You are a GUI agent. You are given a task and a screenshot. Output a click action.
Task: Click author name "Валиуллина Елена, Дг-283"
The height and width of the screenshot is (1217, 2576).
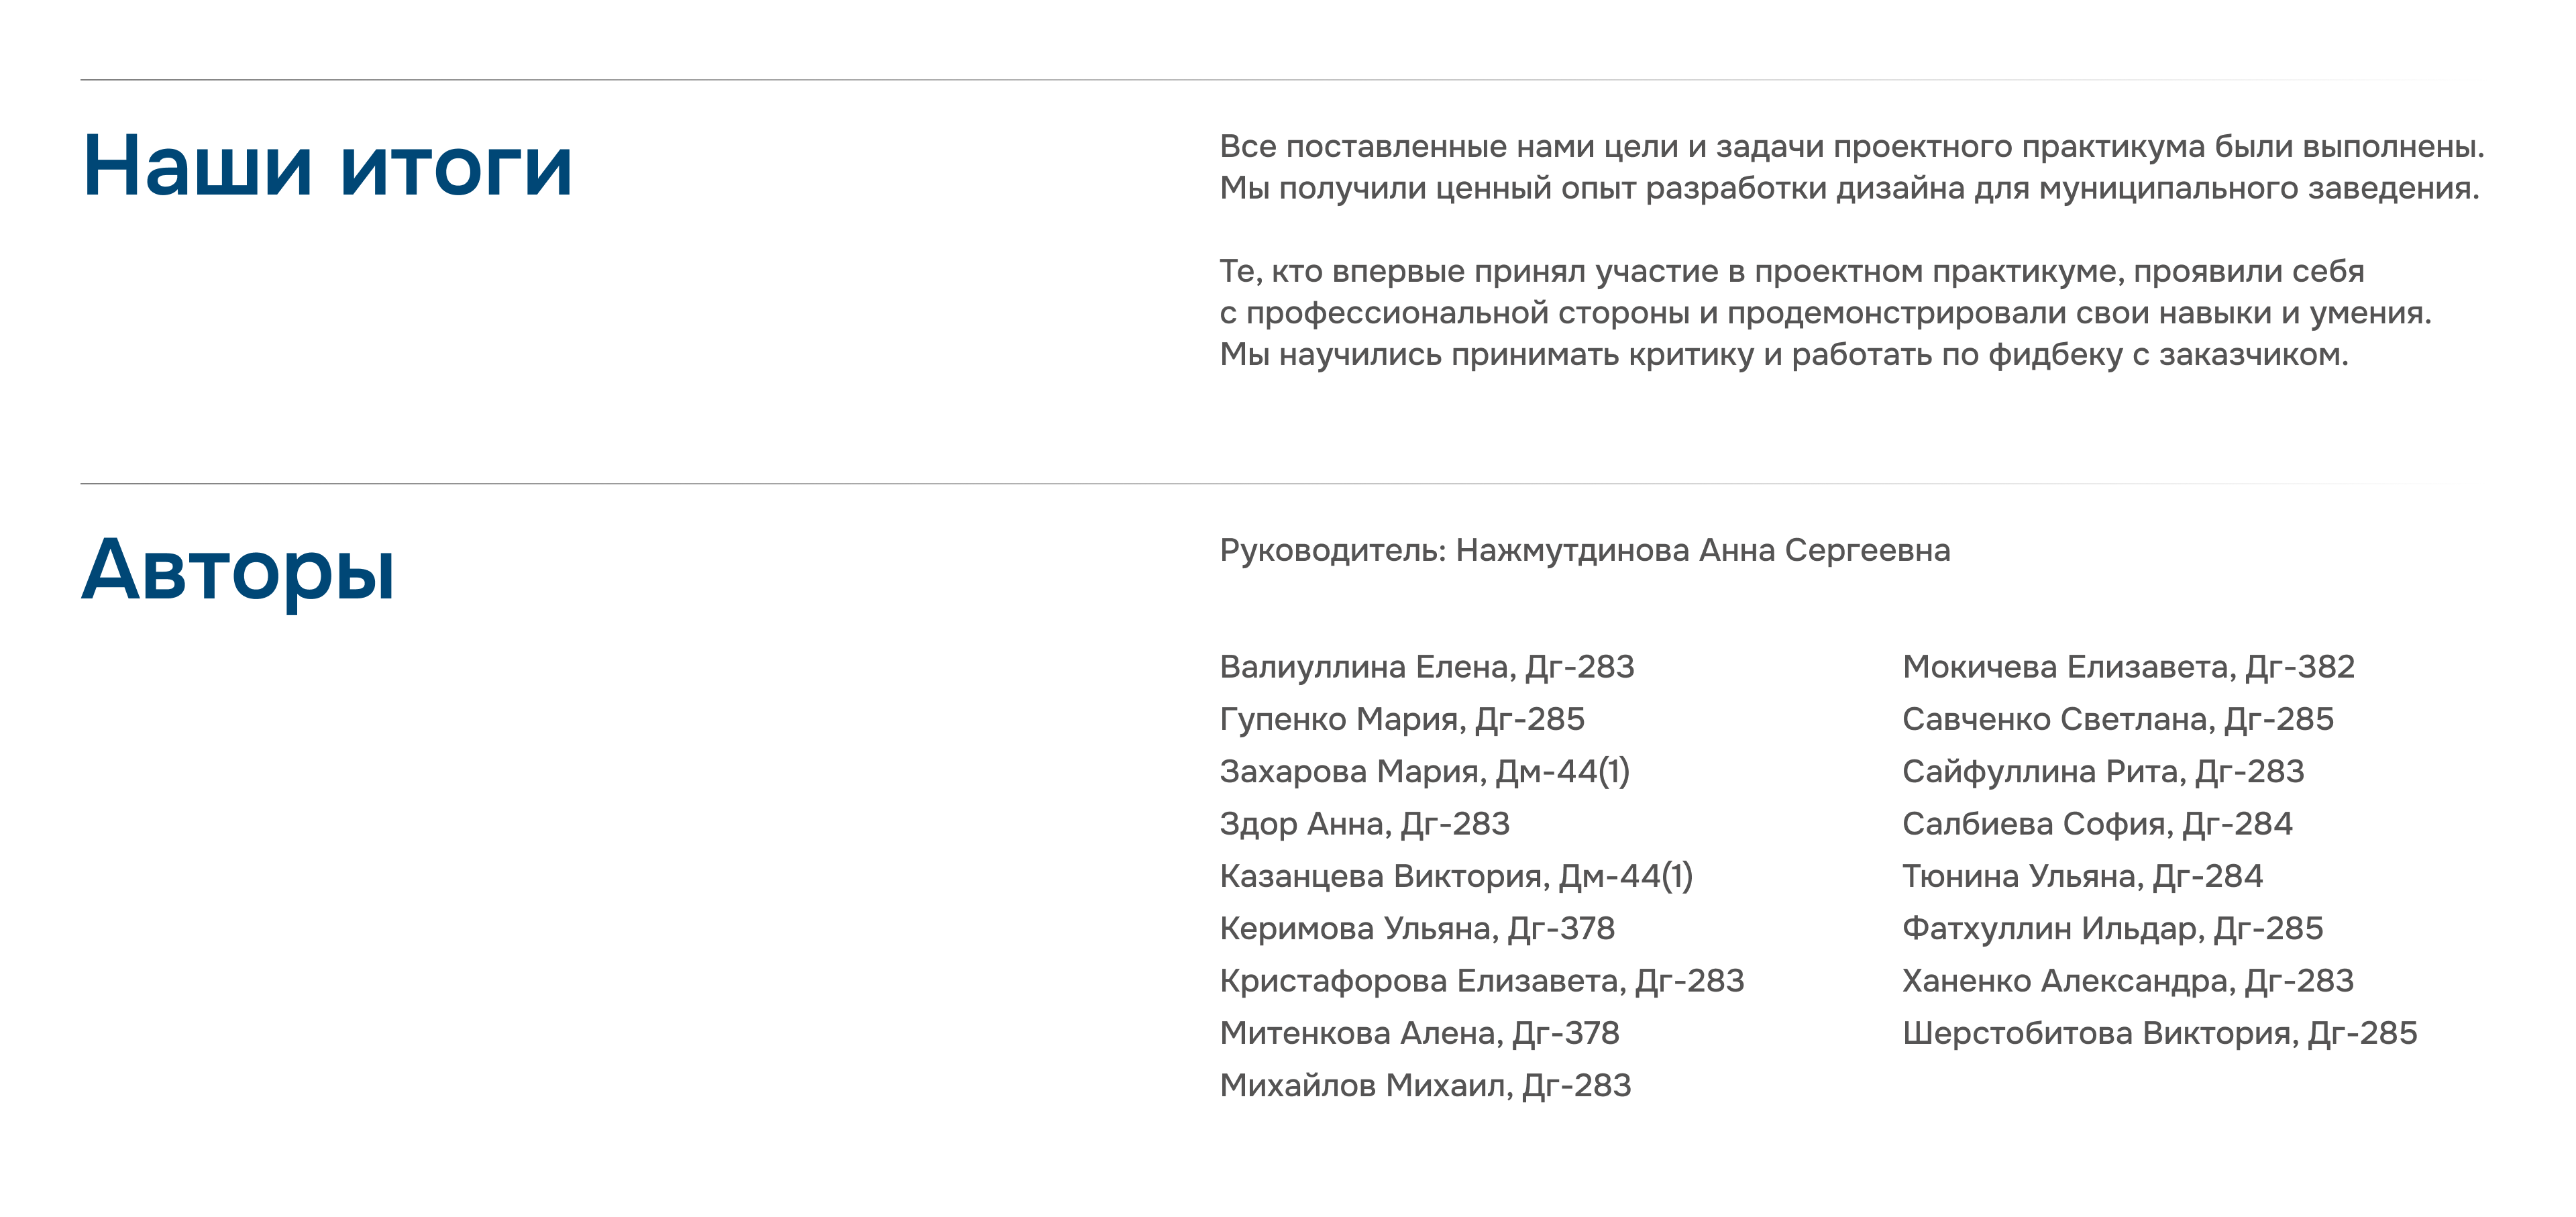click(x=1426, y=667)
